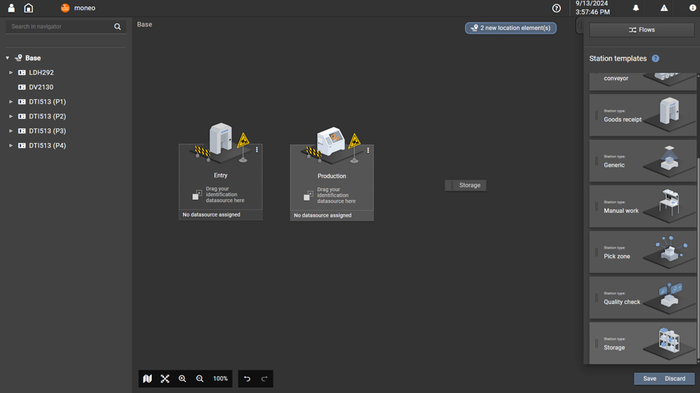The height and width of the screenshot is (393, 700).
Task: Select the Generic station template
Action: (642, 161)
